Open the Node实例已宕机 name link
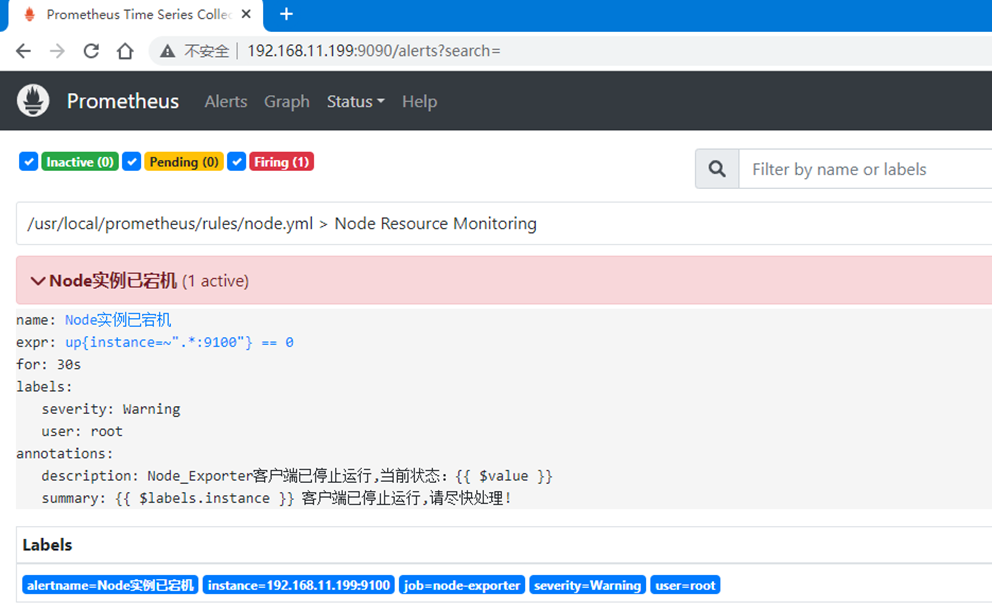Image resolution: width=992 pixels, height=610 pixels. (118, 320)
